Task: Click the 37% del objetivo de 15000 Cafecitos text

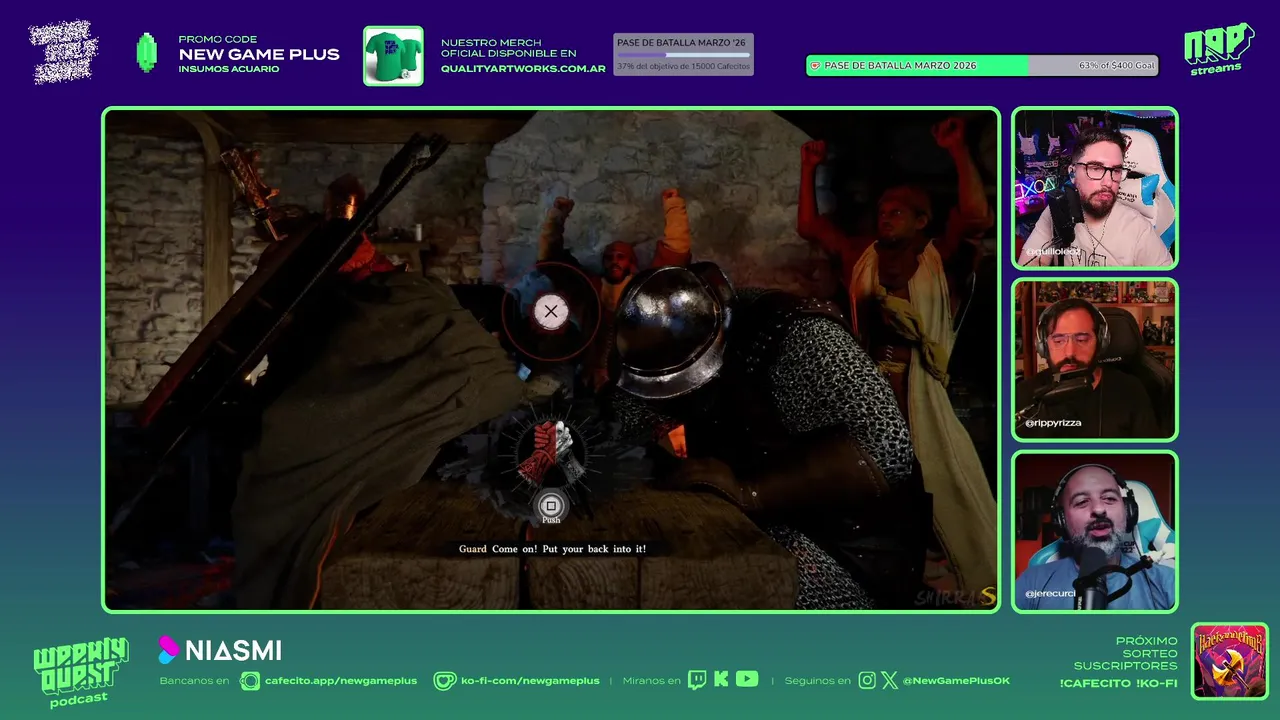Action: 683,67
